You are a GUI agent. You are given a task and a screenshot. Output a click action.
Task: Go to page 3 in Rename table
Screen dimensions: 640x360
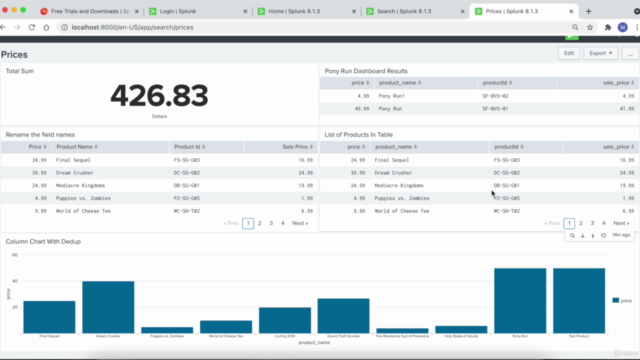pyautogui.click(x=271, y=223)
